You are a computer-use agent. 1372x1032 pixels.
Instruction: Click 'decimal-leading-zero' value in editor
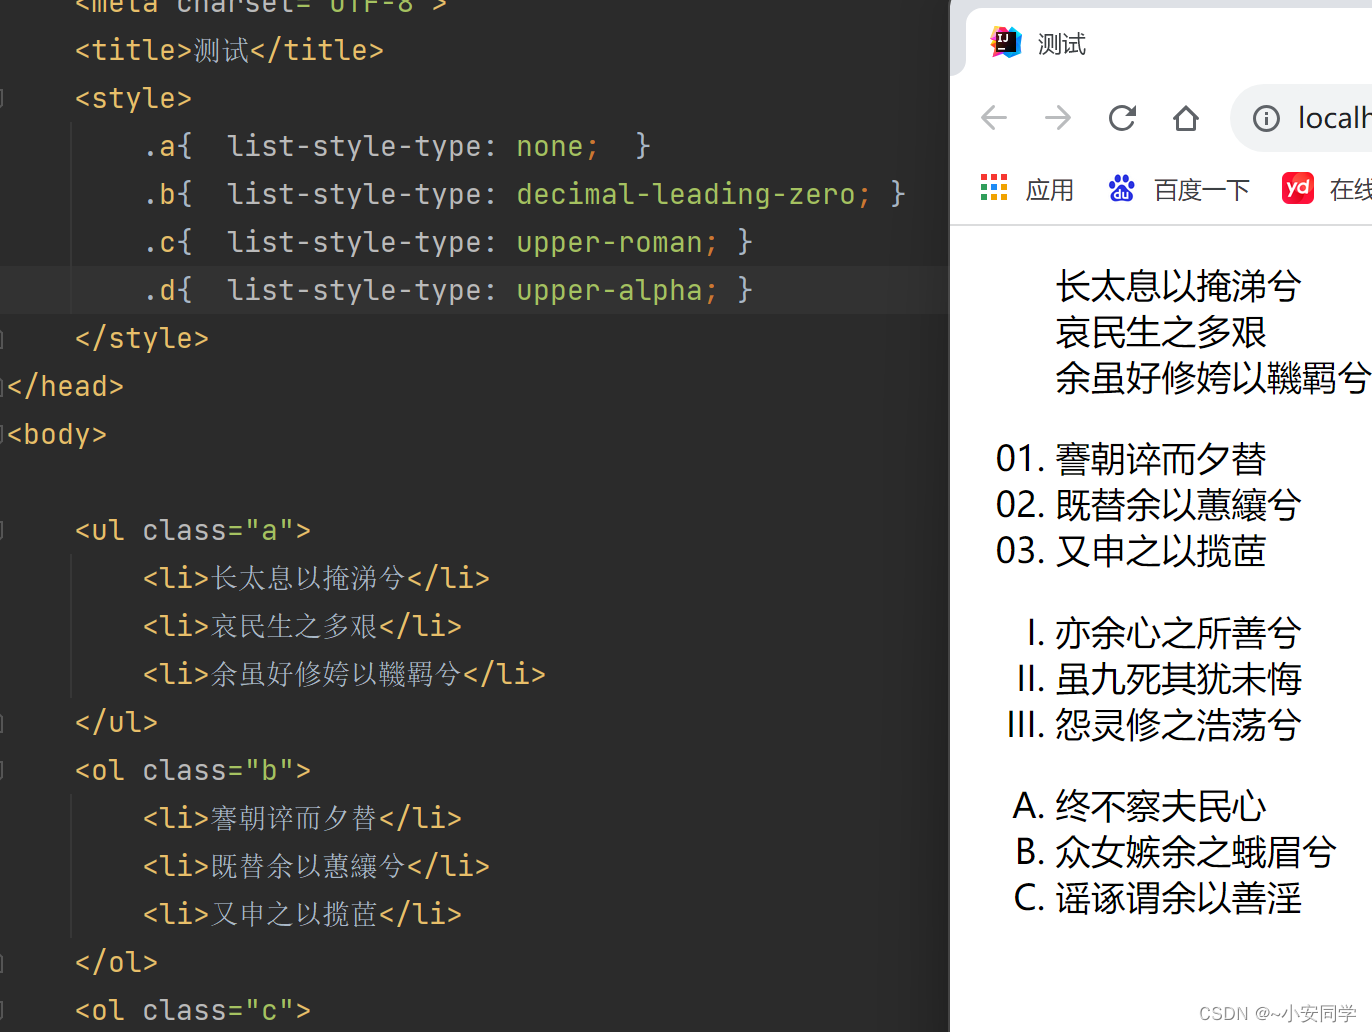tap(685, 194)
